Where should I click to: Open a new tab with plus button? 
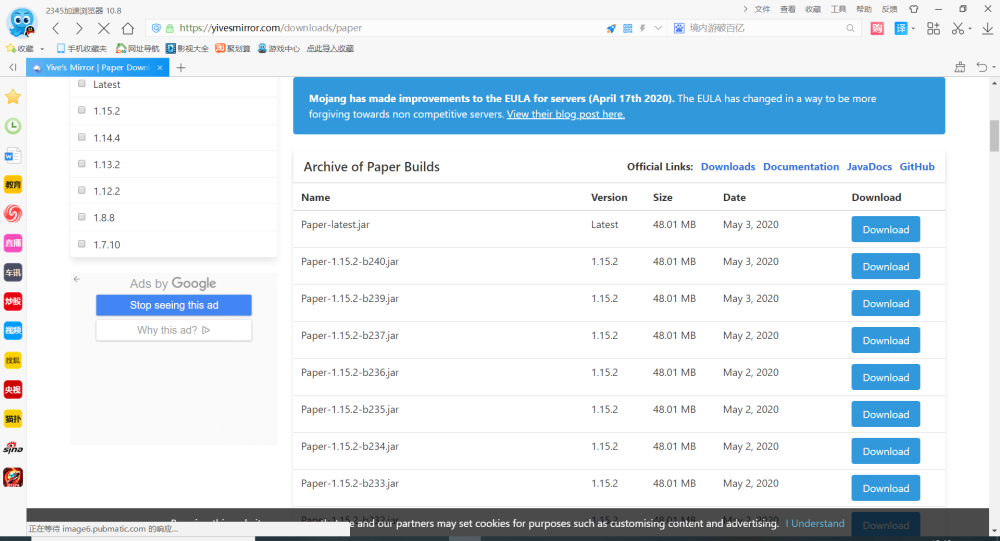(x=181, y=68)
